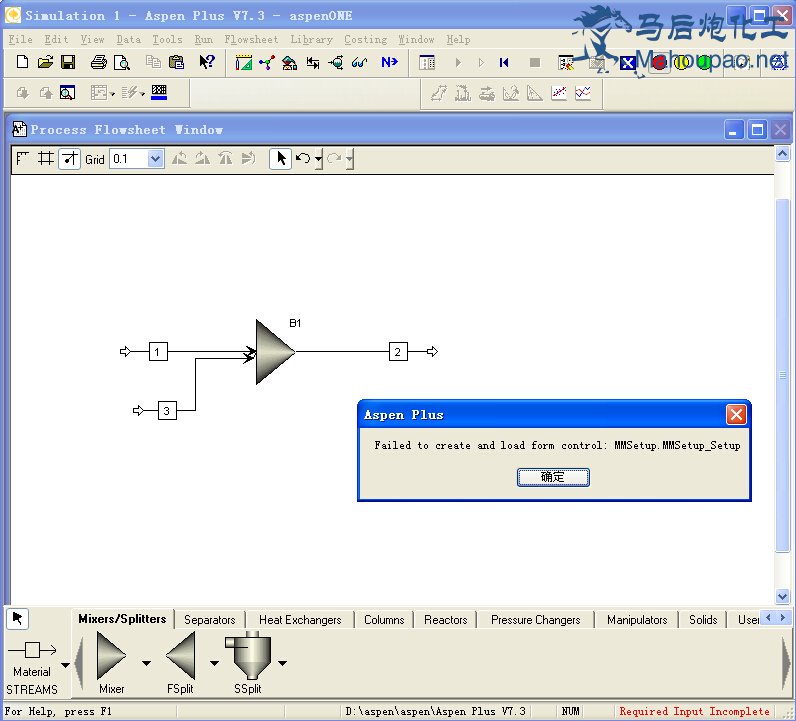Switch to the Columns tab

coord(384,620)
